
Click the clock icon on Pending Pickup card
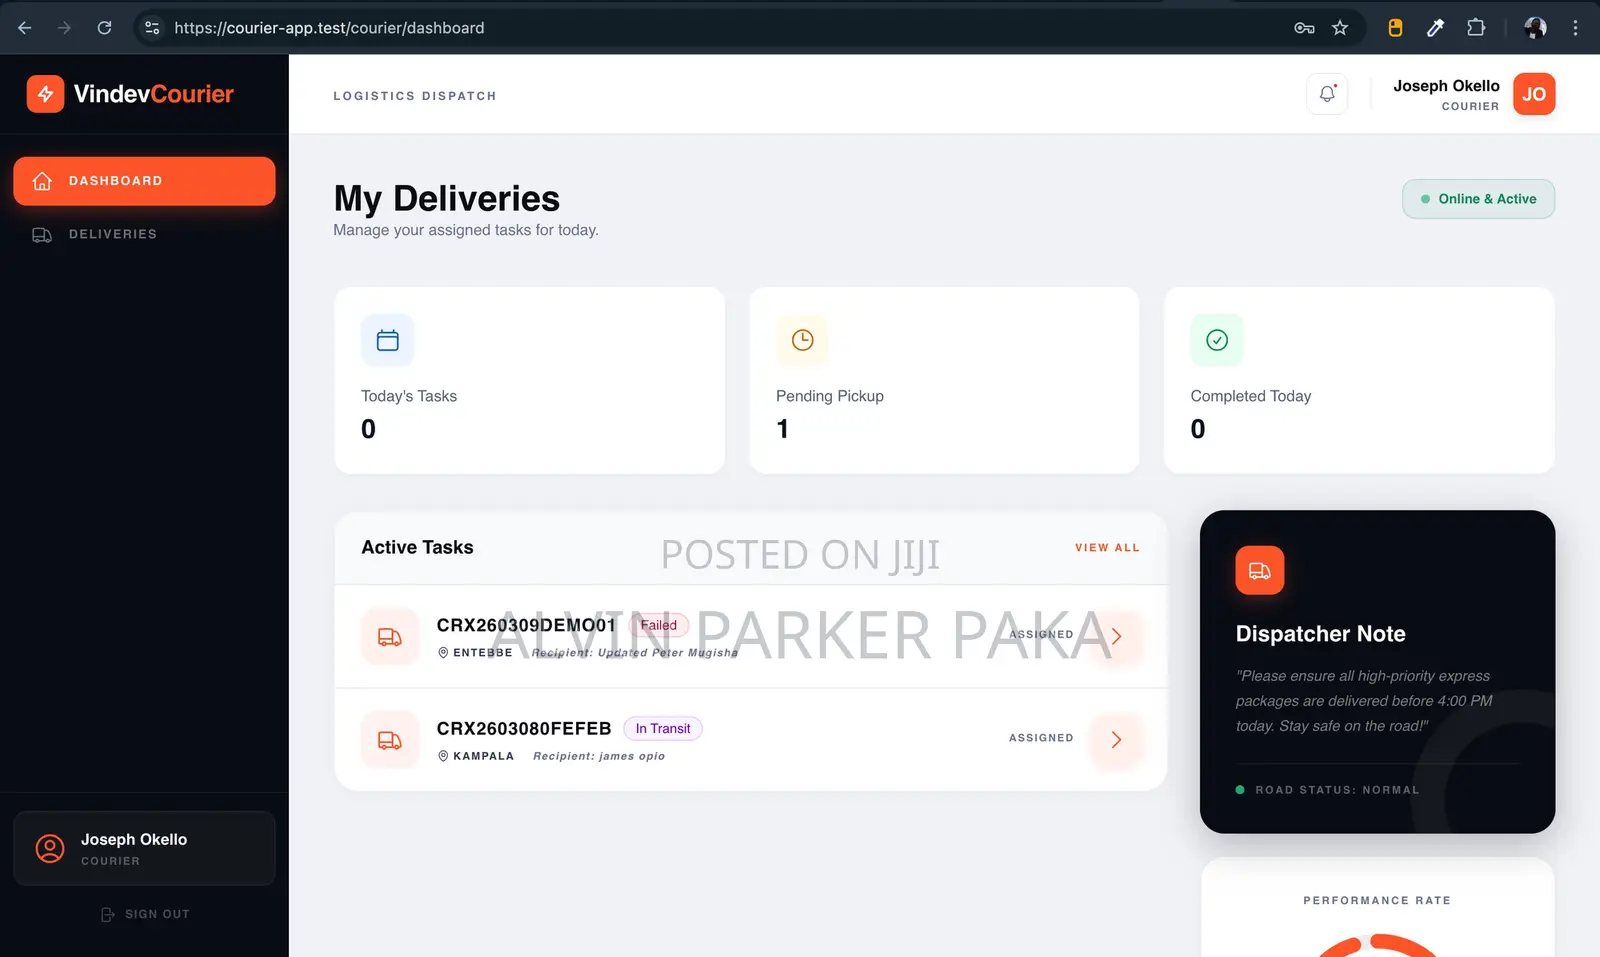click(802, 340)
